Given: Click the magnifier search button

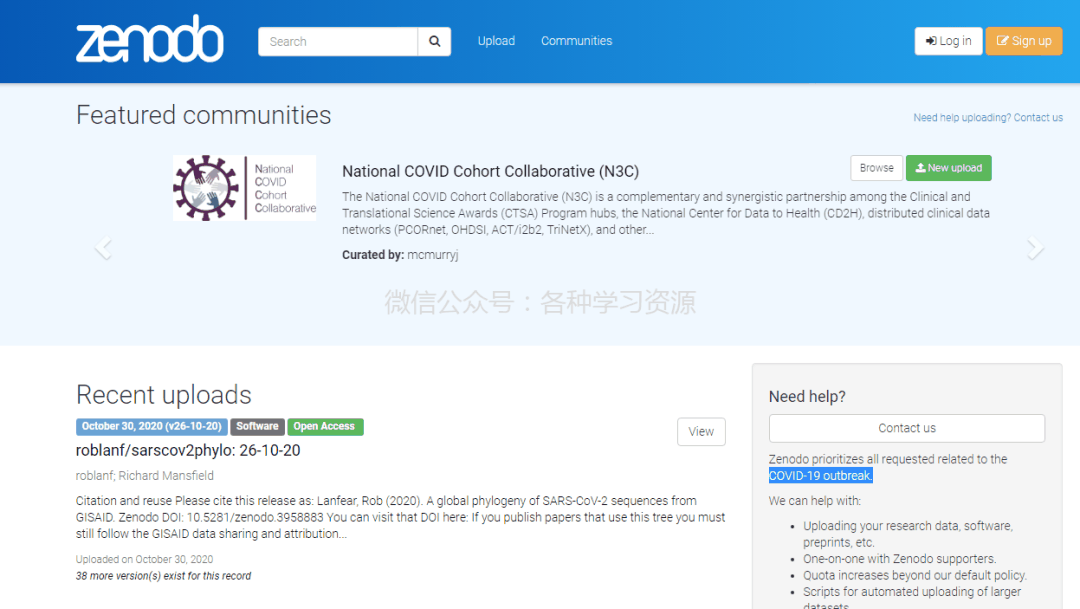Looking at the screenshot, I should [x=434, y=41].
